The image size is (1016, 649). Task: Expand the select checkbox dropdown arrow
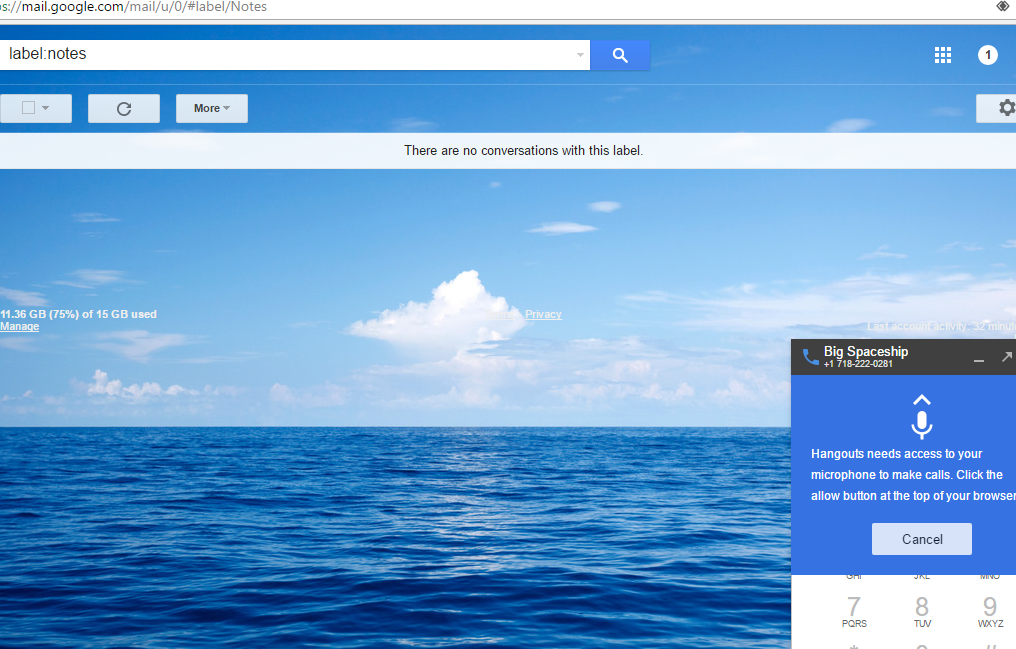click(45, 108)
